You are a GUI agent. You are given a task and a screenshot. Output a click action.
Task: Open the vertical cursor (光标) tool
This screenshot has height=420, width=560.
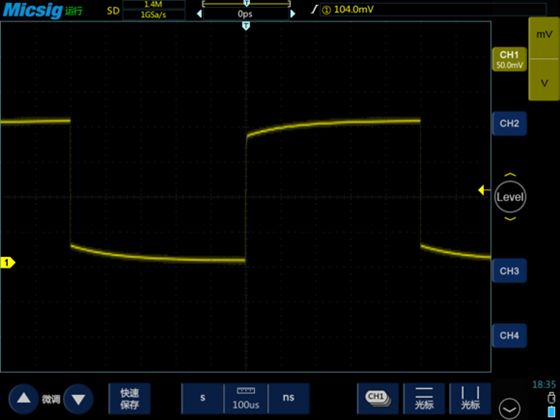[470, 399]
